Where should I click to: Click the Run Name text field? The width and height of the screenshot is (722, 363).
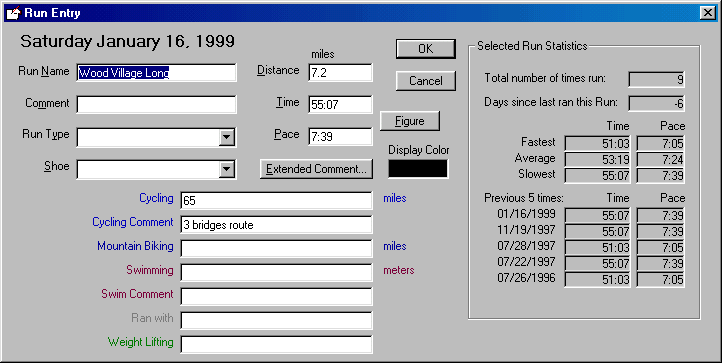point(157,73)
